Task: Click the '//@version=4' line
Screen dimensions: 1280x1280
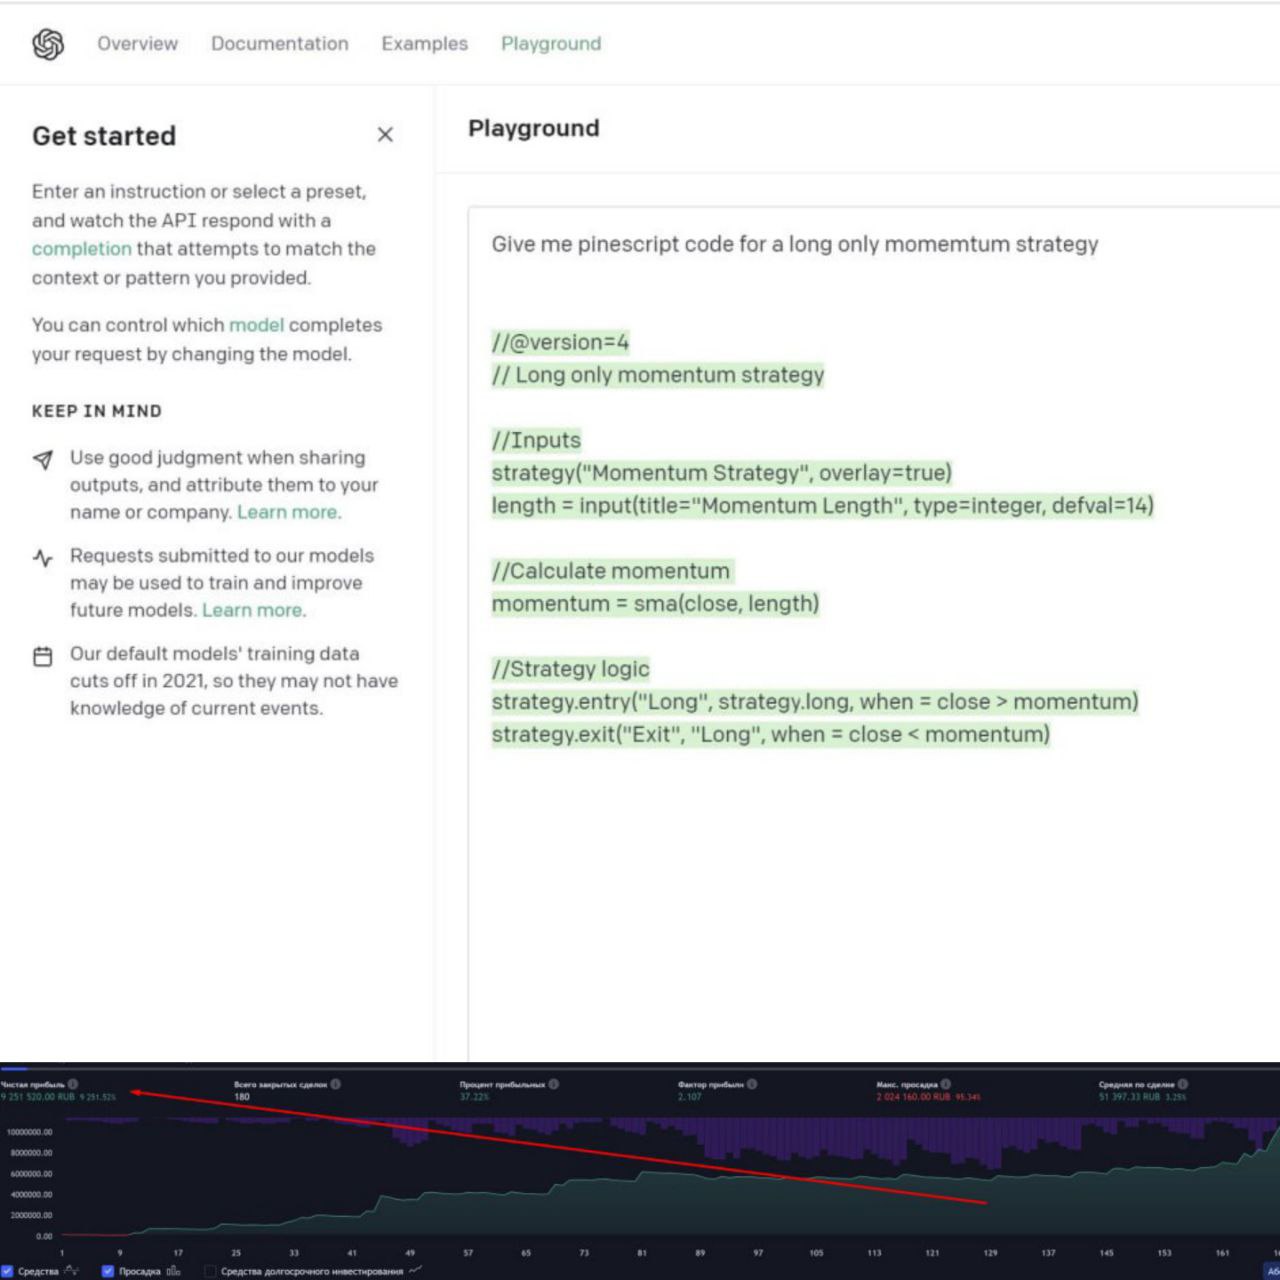Action: click(560, 342)
